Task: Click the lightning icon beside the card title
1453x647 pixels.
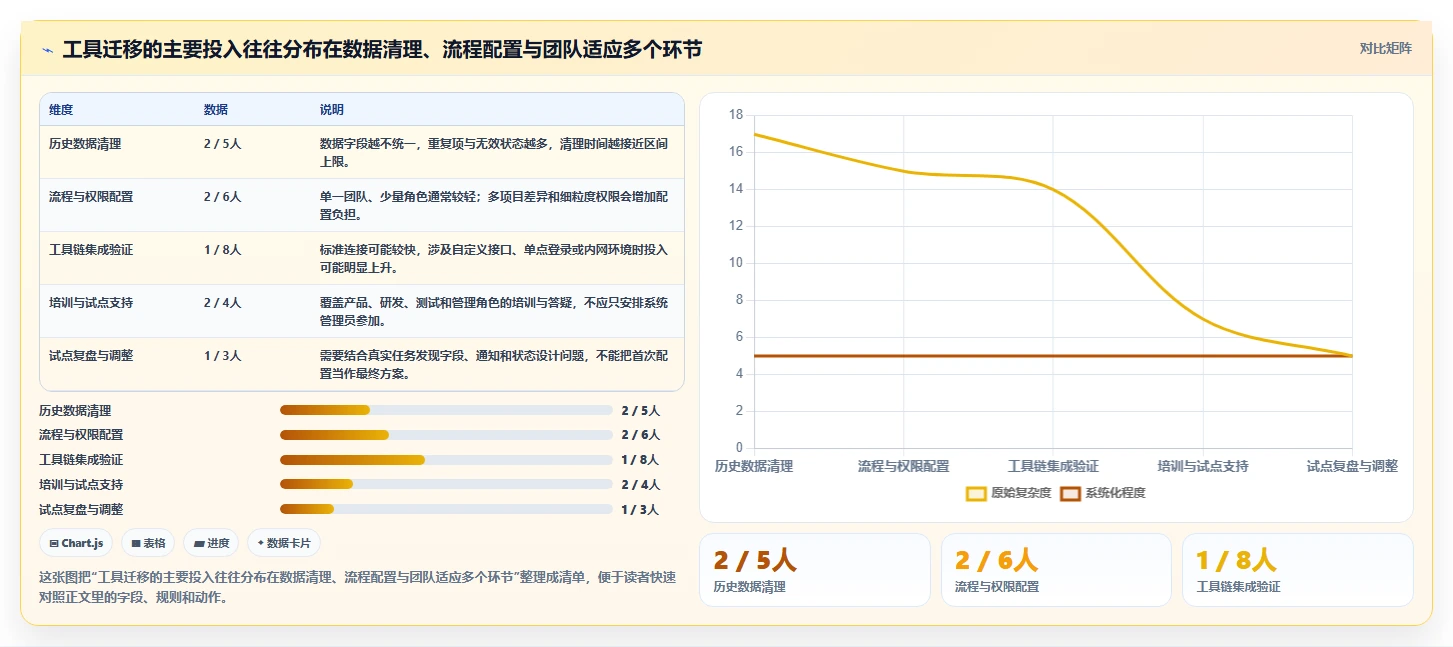Action: click(x=48, y=50)
